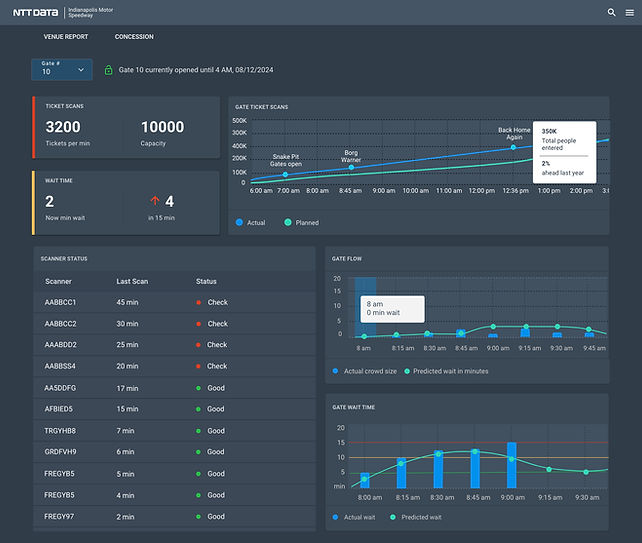
Task: Click the 3200 Tickets per min value
Action: (63, 127)
